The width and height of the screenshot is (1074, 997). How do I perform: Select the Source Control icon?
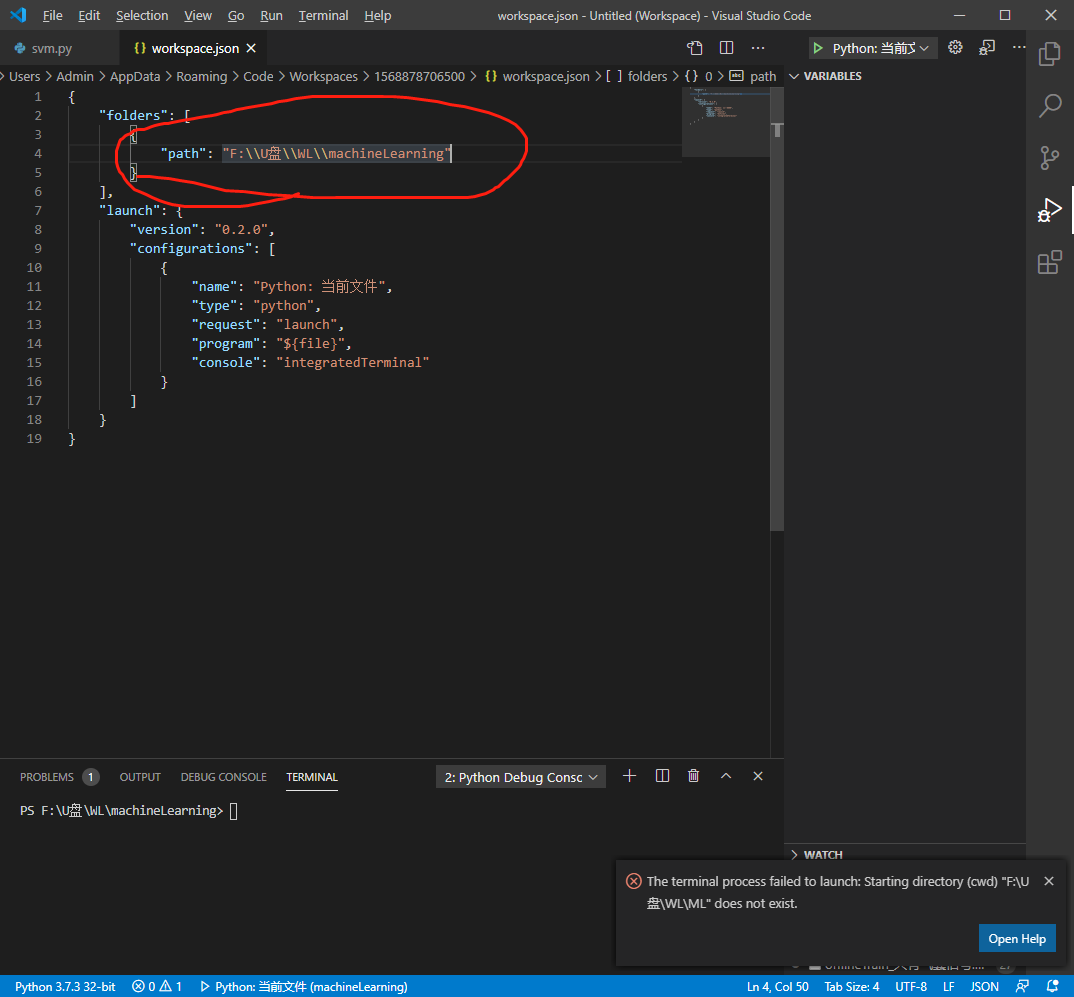[x=1050, y=158]
